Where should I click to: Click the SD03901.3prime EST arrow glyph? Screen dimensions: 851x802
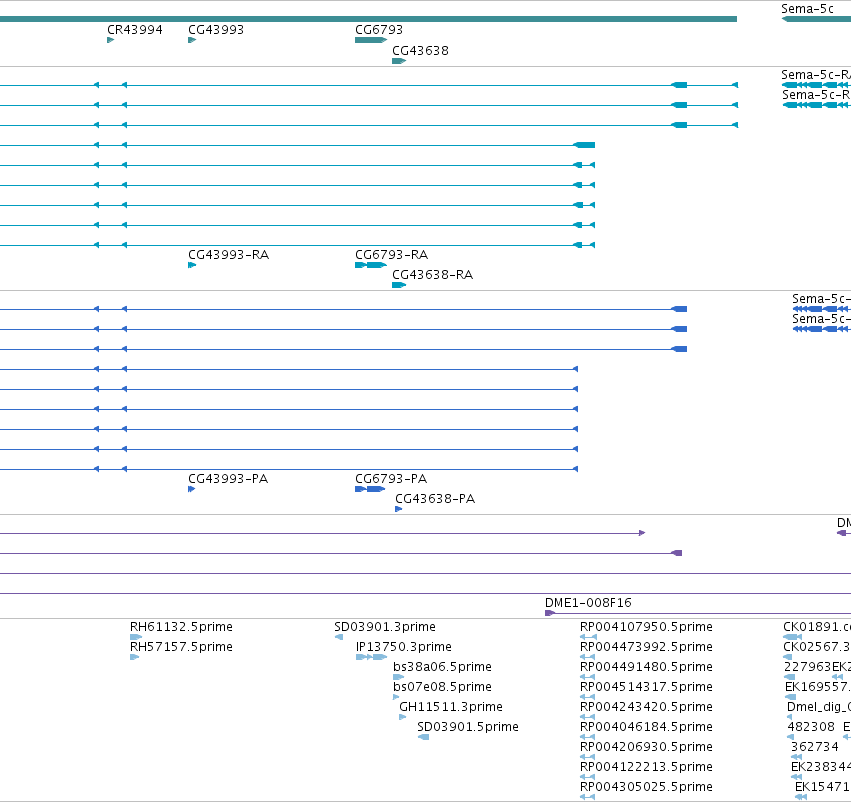pyautogui.click(x=339, y=637)
